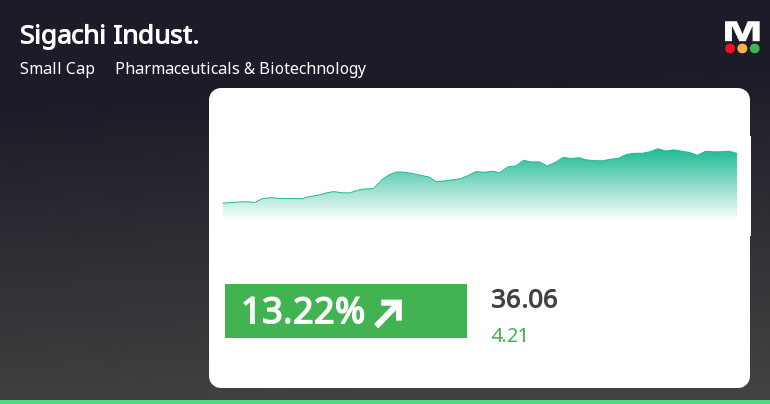The height and width of the screenshot is (404, 770).
Task: Click the bump in the chart's middle
Action: coord(400,173)
